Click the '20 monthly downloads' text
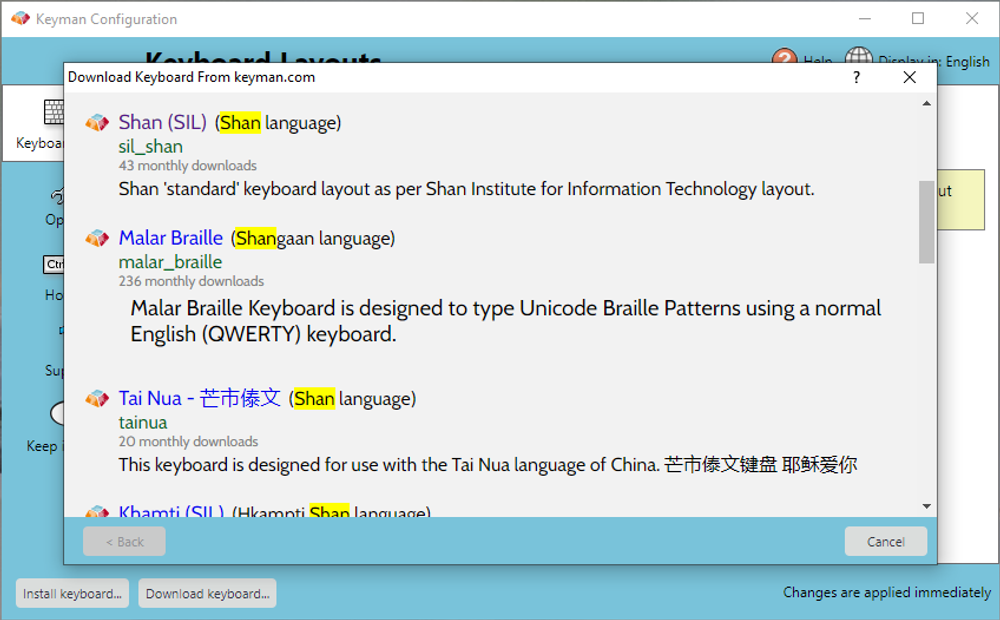The image size is (1000, 620). tap(188, 441)
